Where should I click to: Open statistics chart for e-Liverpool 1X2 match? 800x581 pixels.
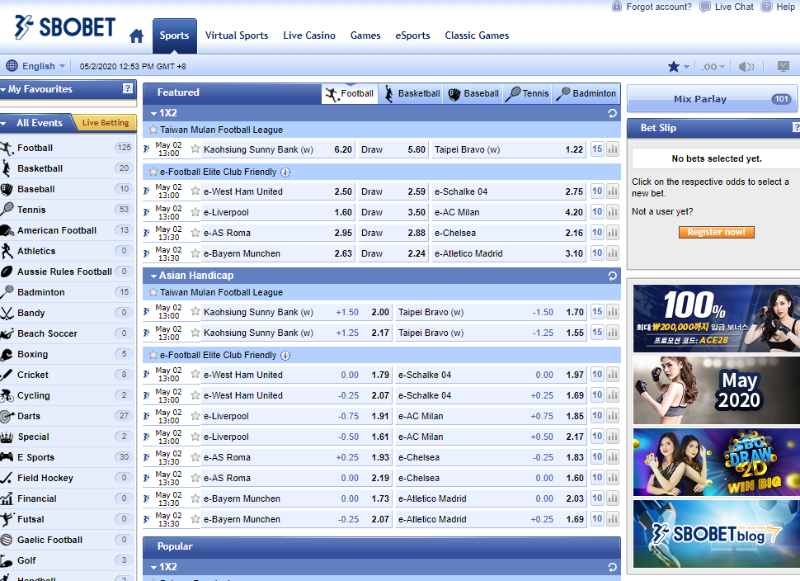(612, 212)
